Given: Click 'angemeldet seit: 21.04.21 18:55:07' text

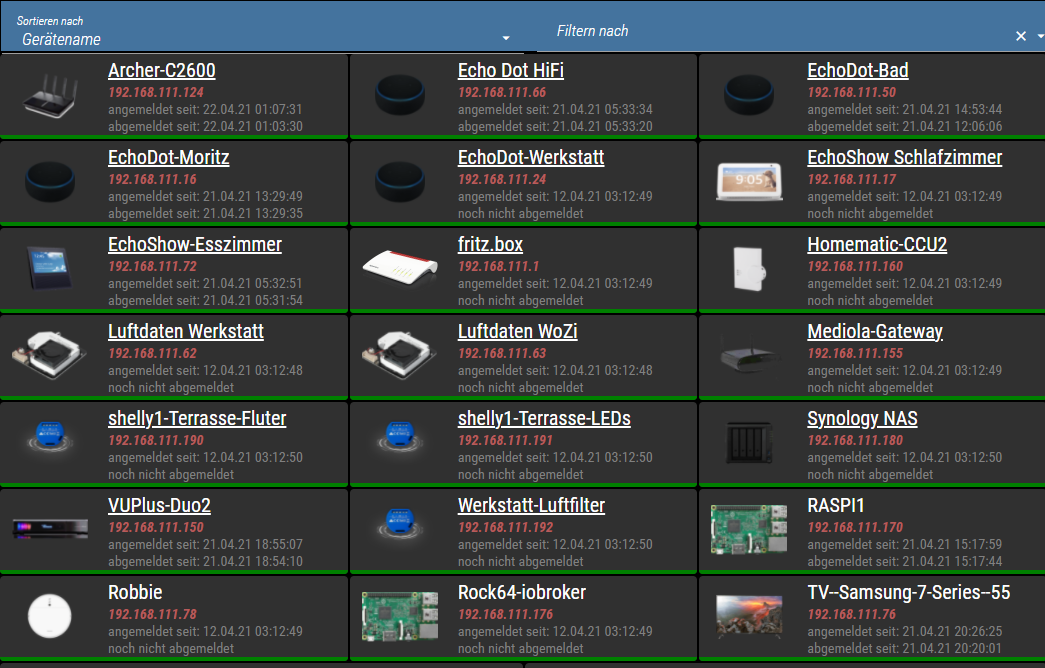Looking at the screenshot, I should 205,545.
